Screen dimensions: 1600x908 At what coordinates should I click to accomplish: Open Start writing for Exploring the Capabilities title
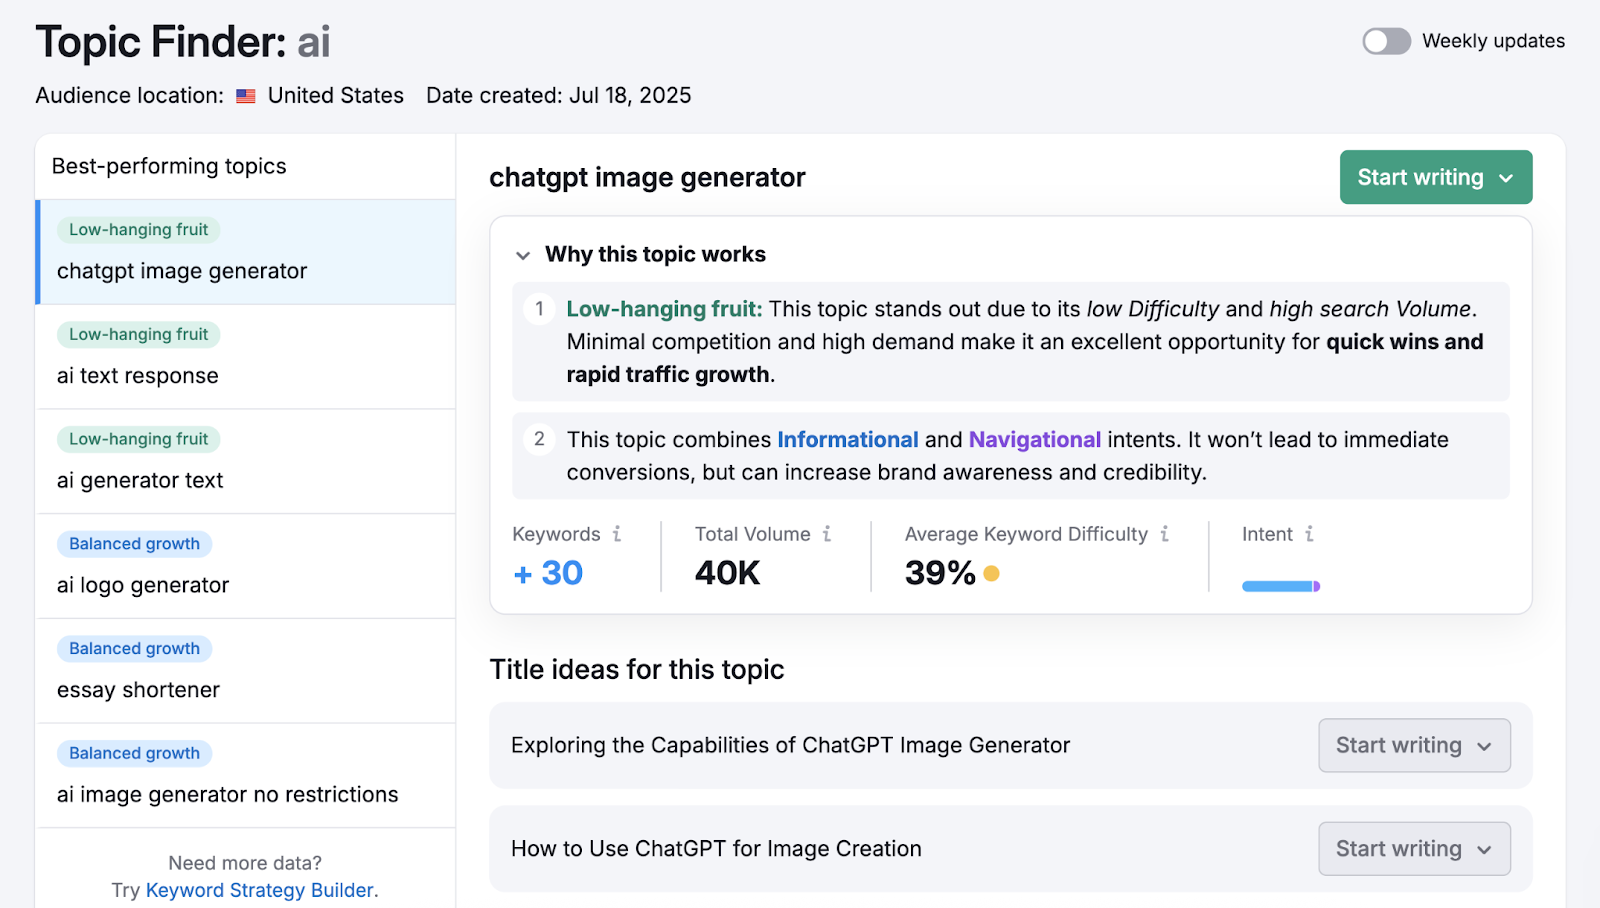pyautogui.click(x=1414, y=745)
